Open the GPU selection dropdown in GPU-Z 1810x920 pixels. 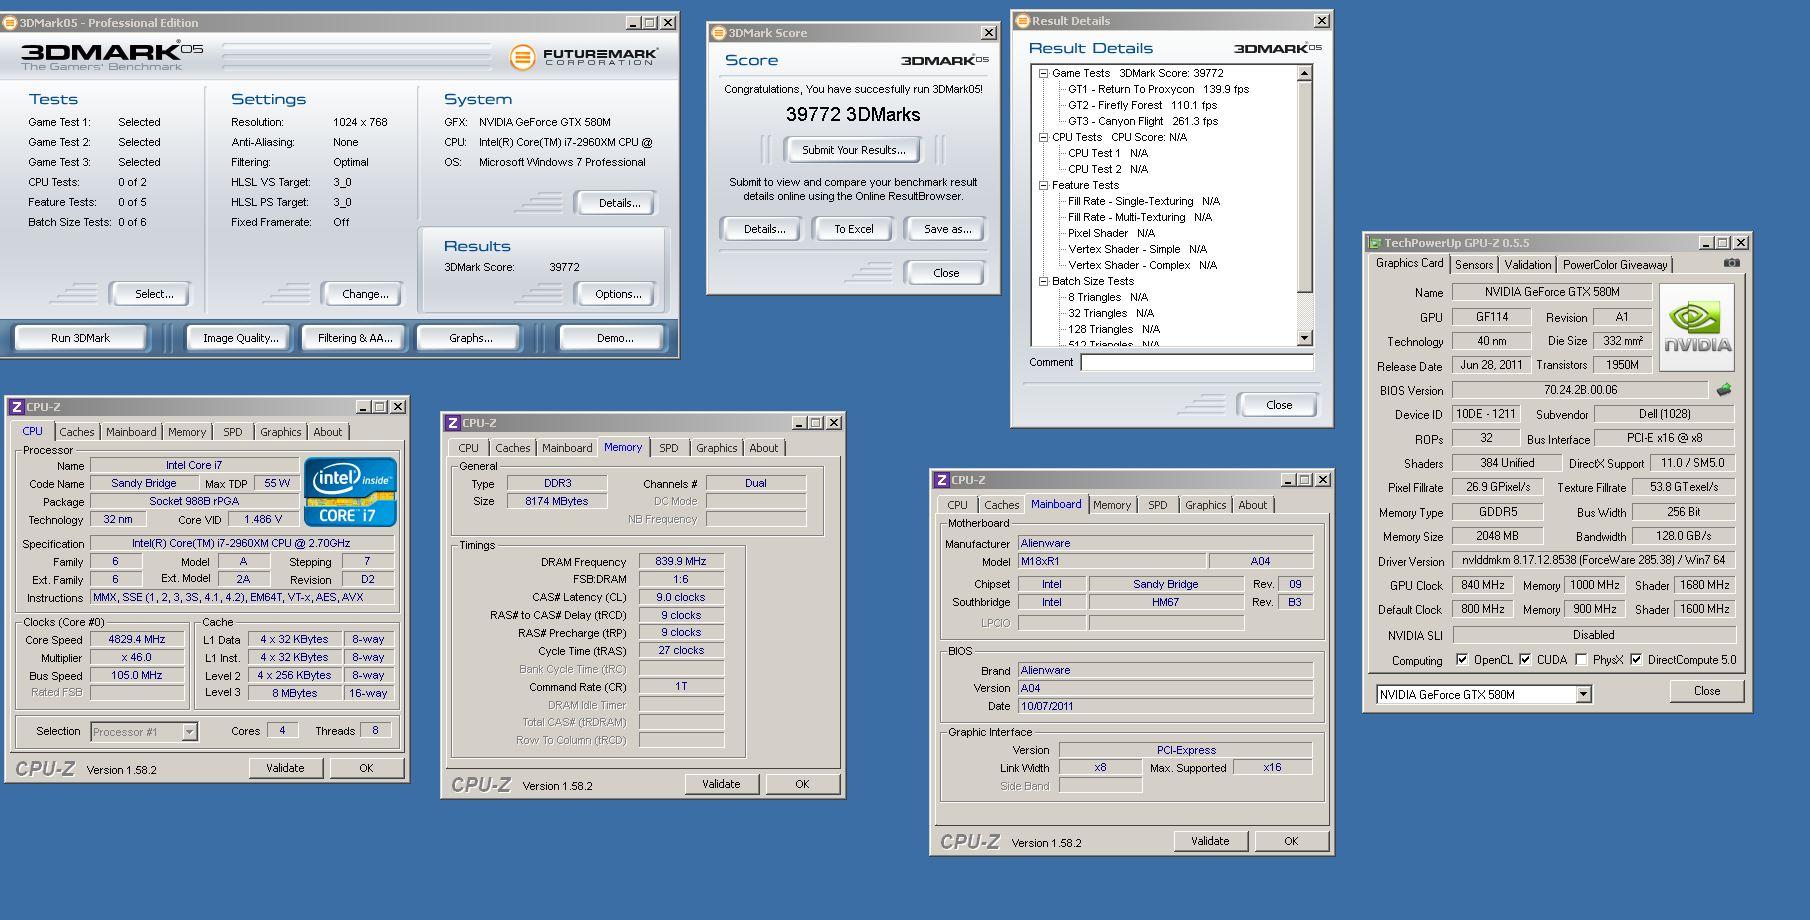pos(1583,694)
